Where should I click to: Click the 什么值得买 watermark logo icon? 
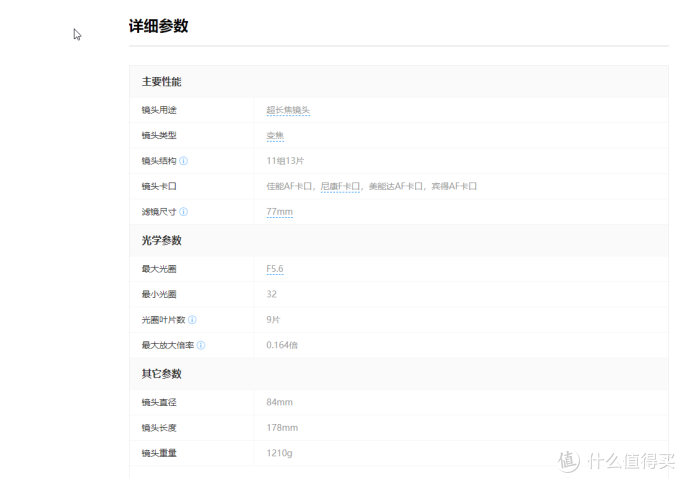pos(568,460)
